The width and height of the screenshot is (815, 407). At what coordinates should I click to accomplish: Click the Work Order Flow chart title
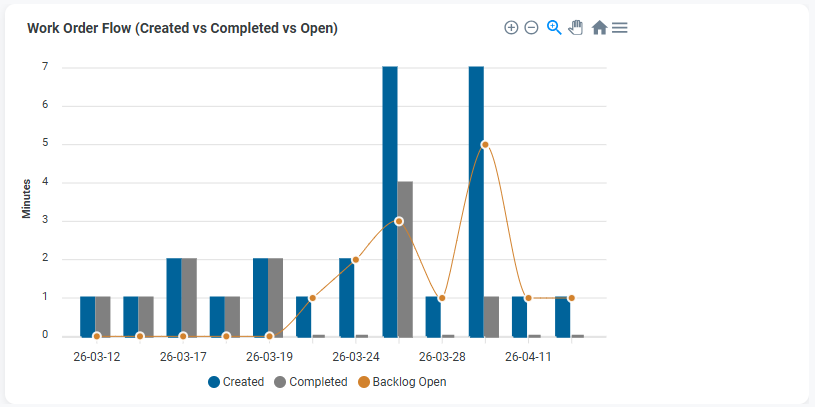182,29
